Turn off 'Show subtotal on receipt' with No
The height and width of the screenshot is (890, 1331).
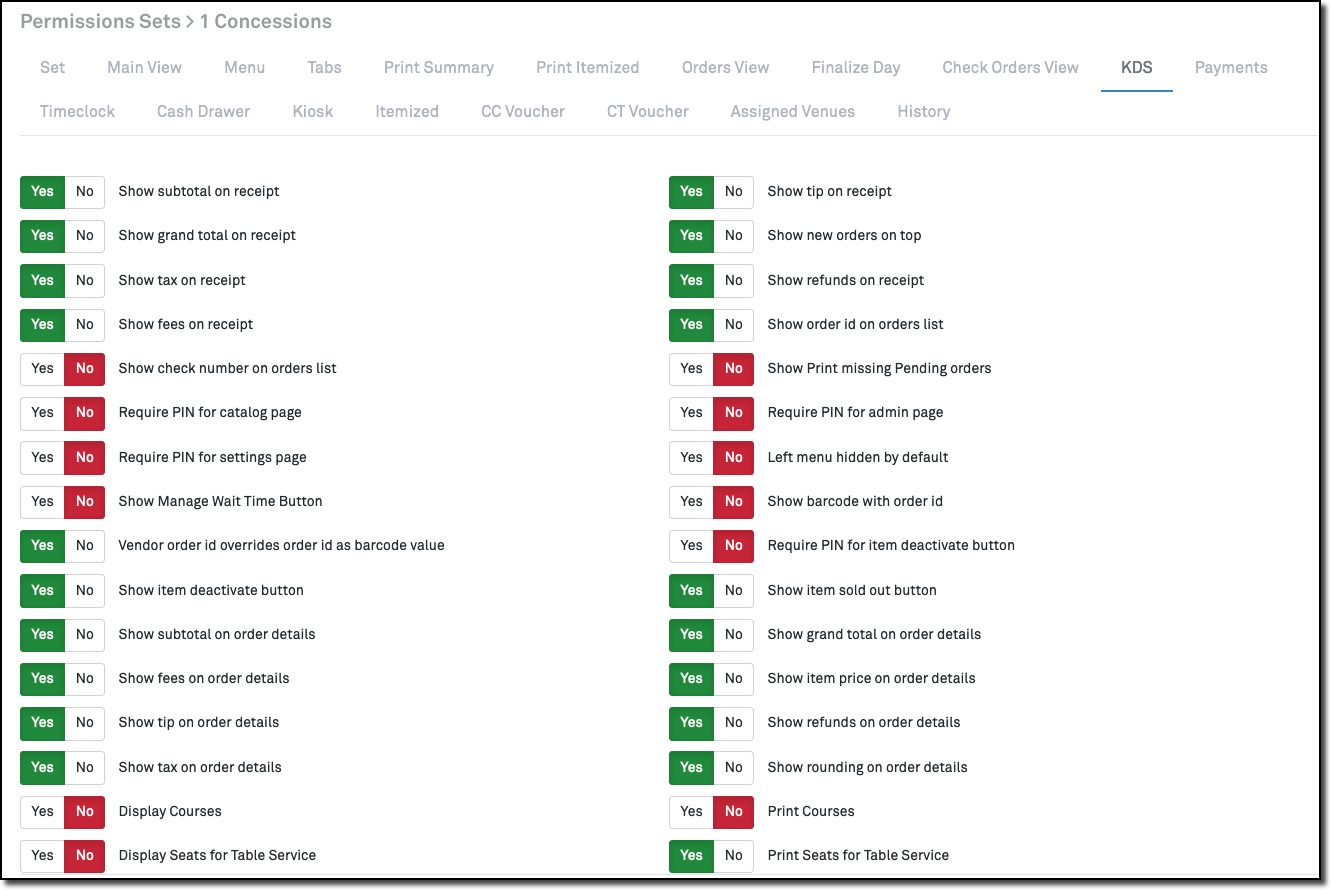pyautogui.click(x=85, y=191)
